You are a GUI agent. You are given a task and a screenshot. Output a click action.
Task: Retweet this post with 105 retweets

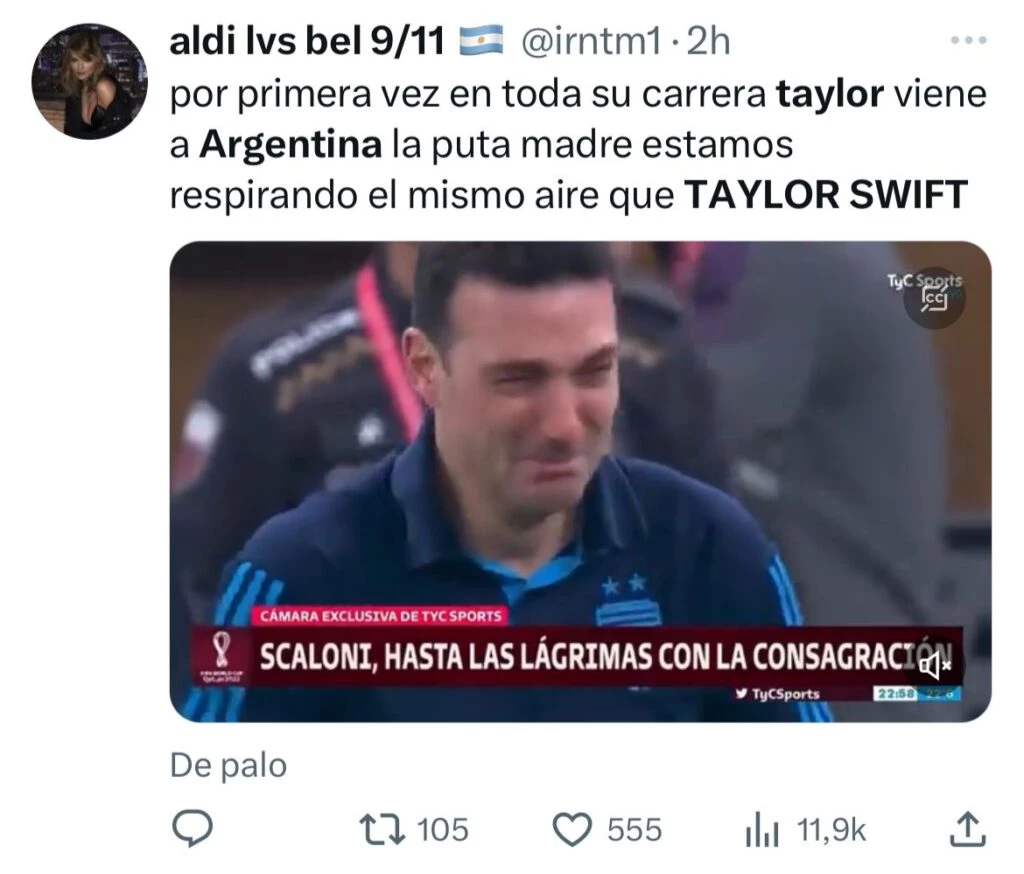coord(383,830)
